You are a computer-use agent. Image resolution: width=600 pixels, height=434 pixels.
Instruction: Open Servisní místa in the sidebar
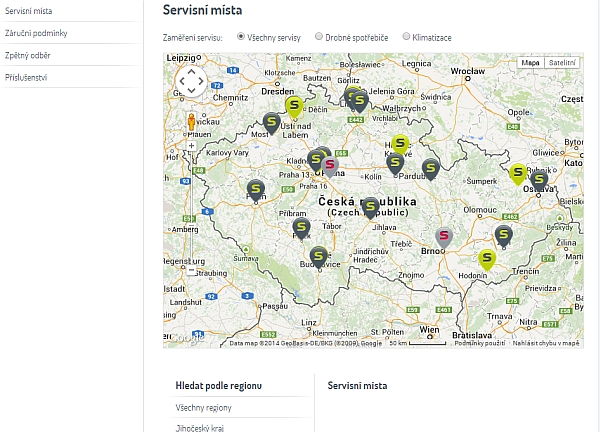pos(29,11)
